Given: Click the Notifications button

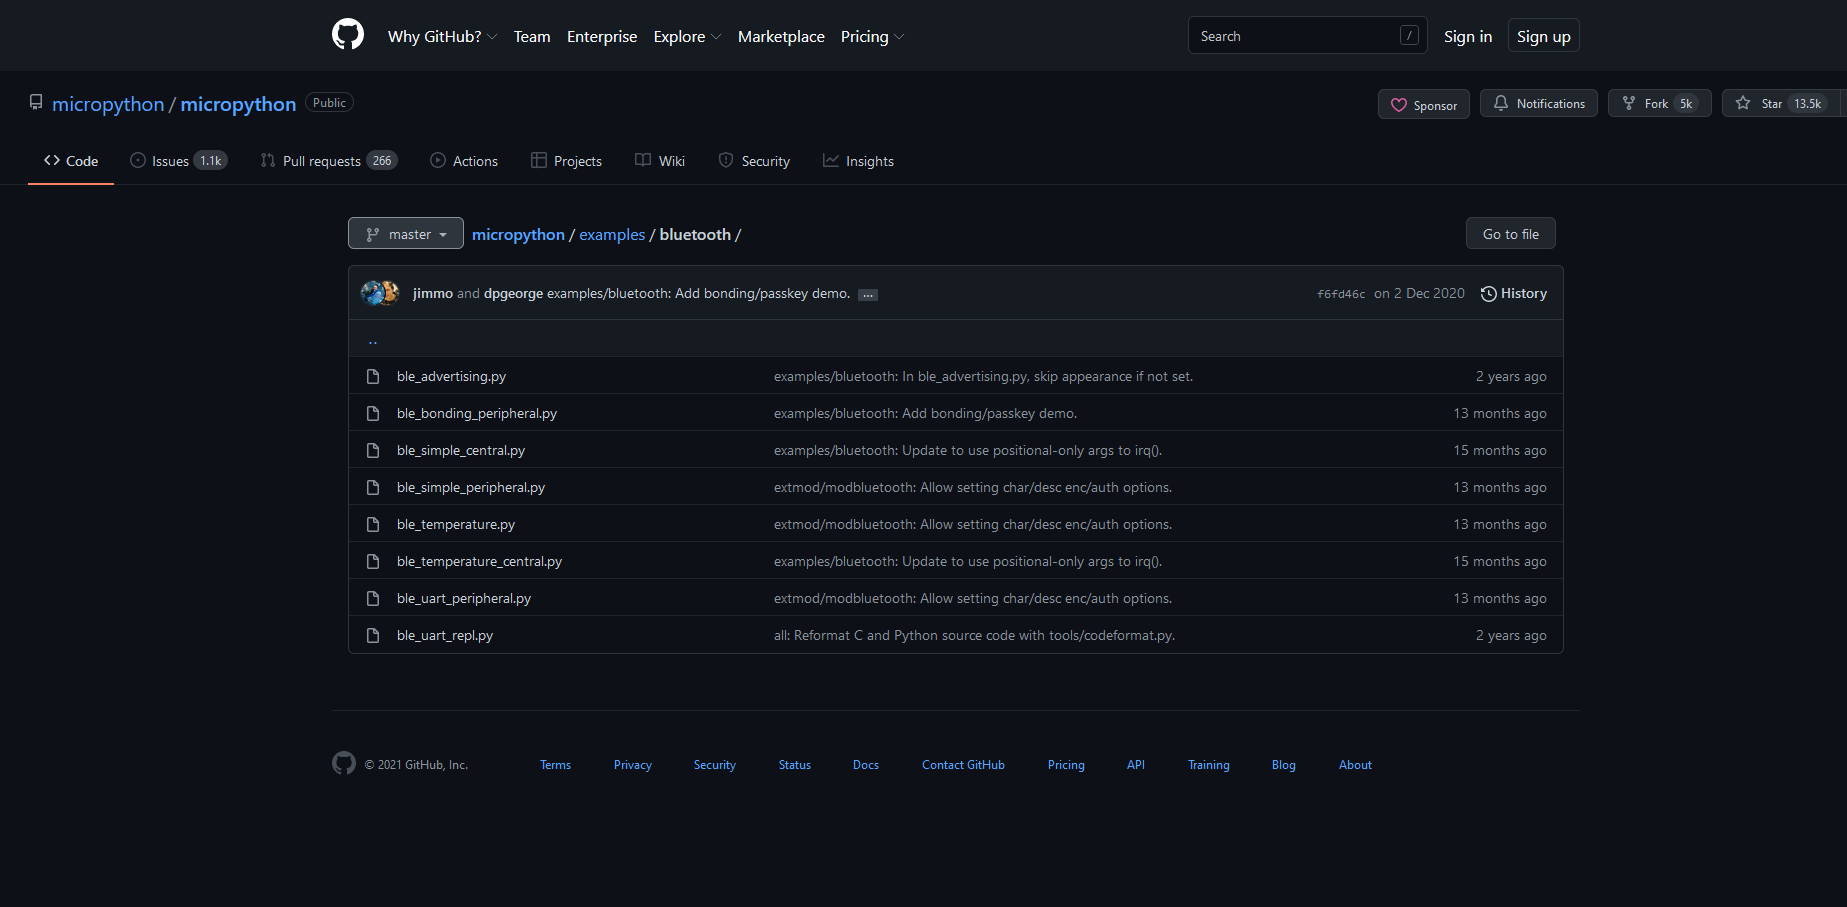Looking at the screenshot, I should point(1539,103).
